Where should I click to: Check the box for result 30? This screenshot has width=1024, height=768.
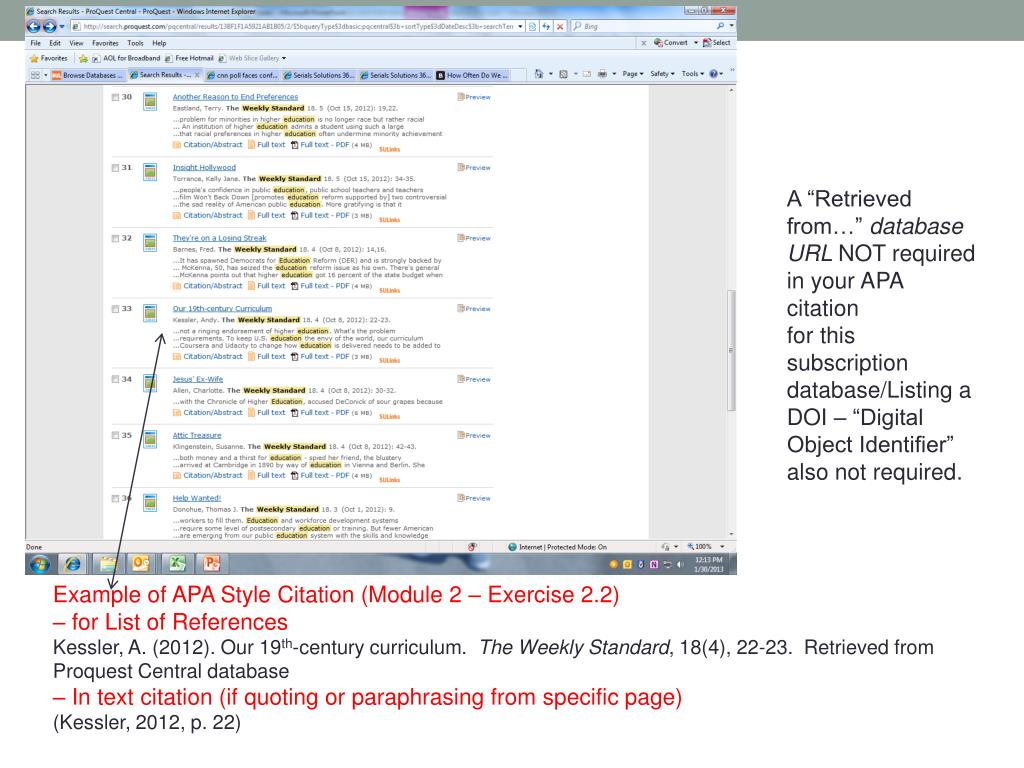[116, 97]
